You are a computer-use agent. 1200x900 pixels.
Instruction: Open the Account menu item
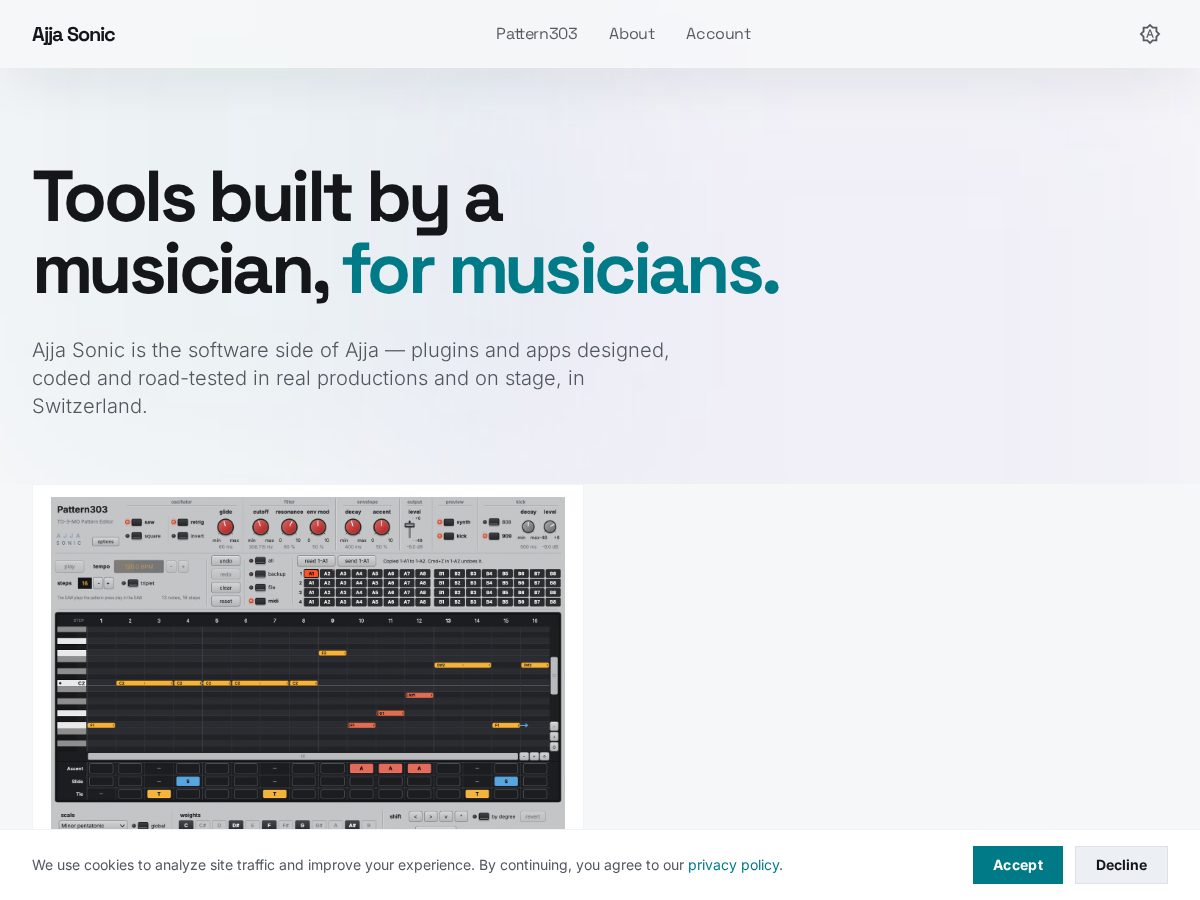[x=718, y=34]
